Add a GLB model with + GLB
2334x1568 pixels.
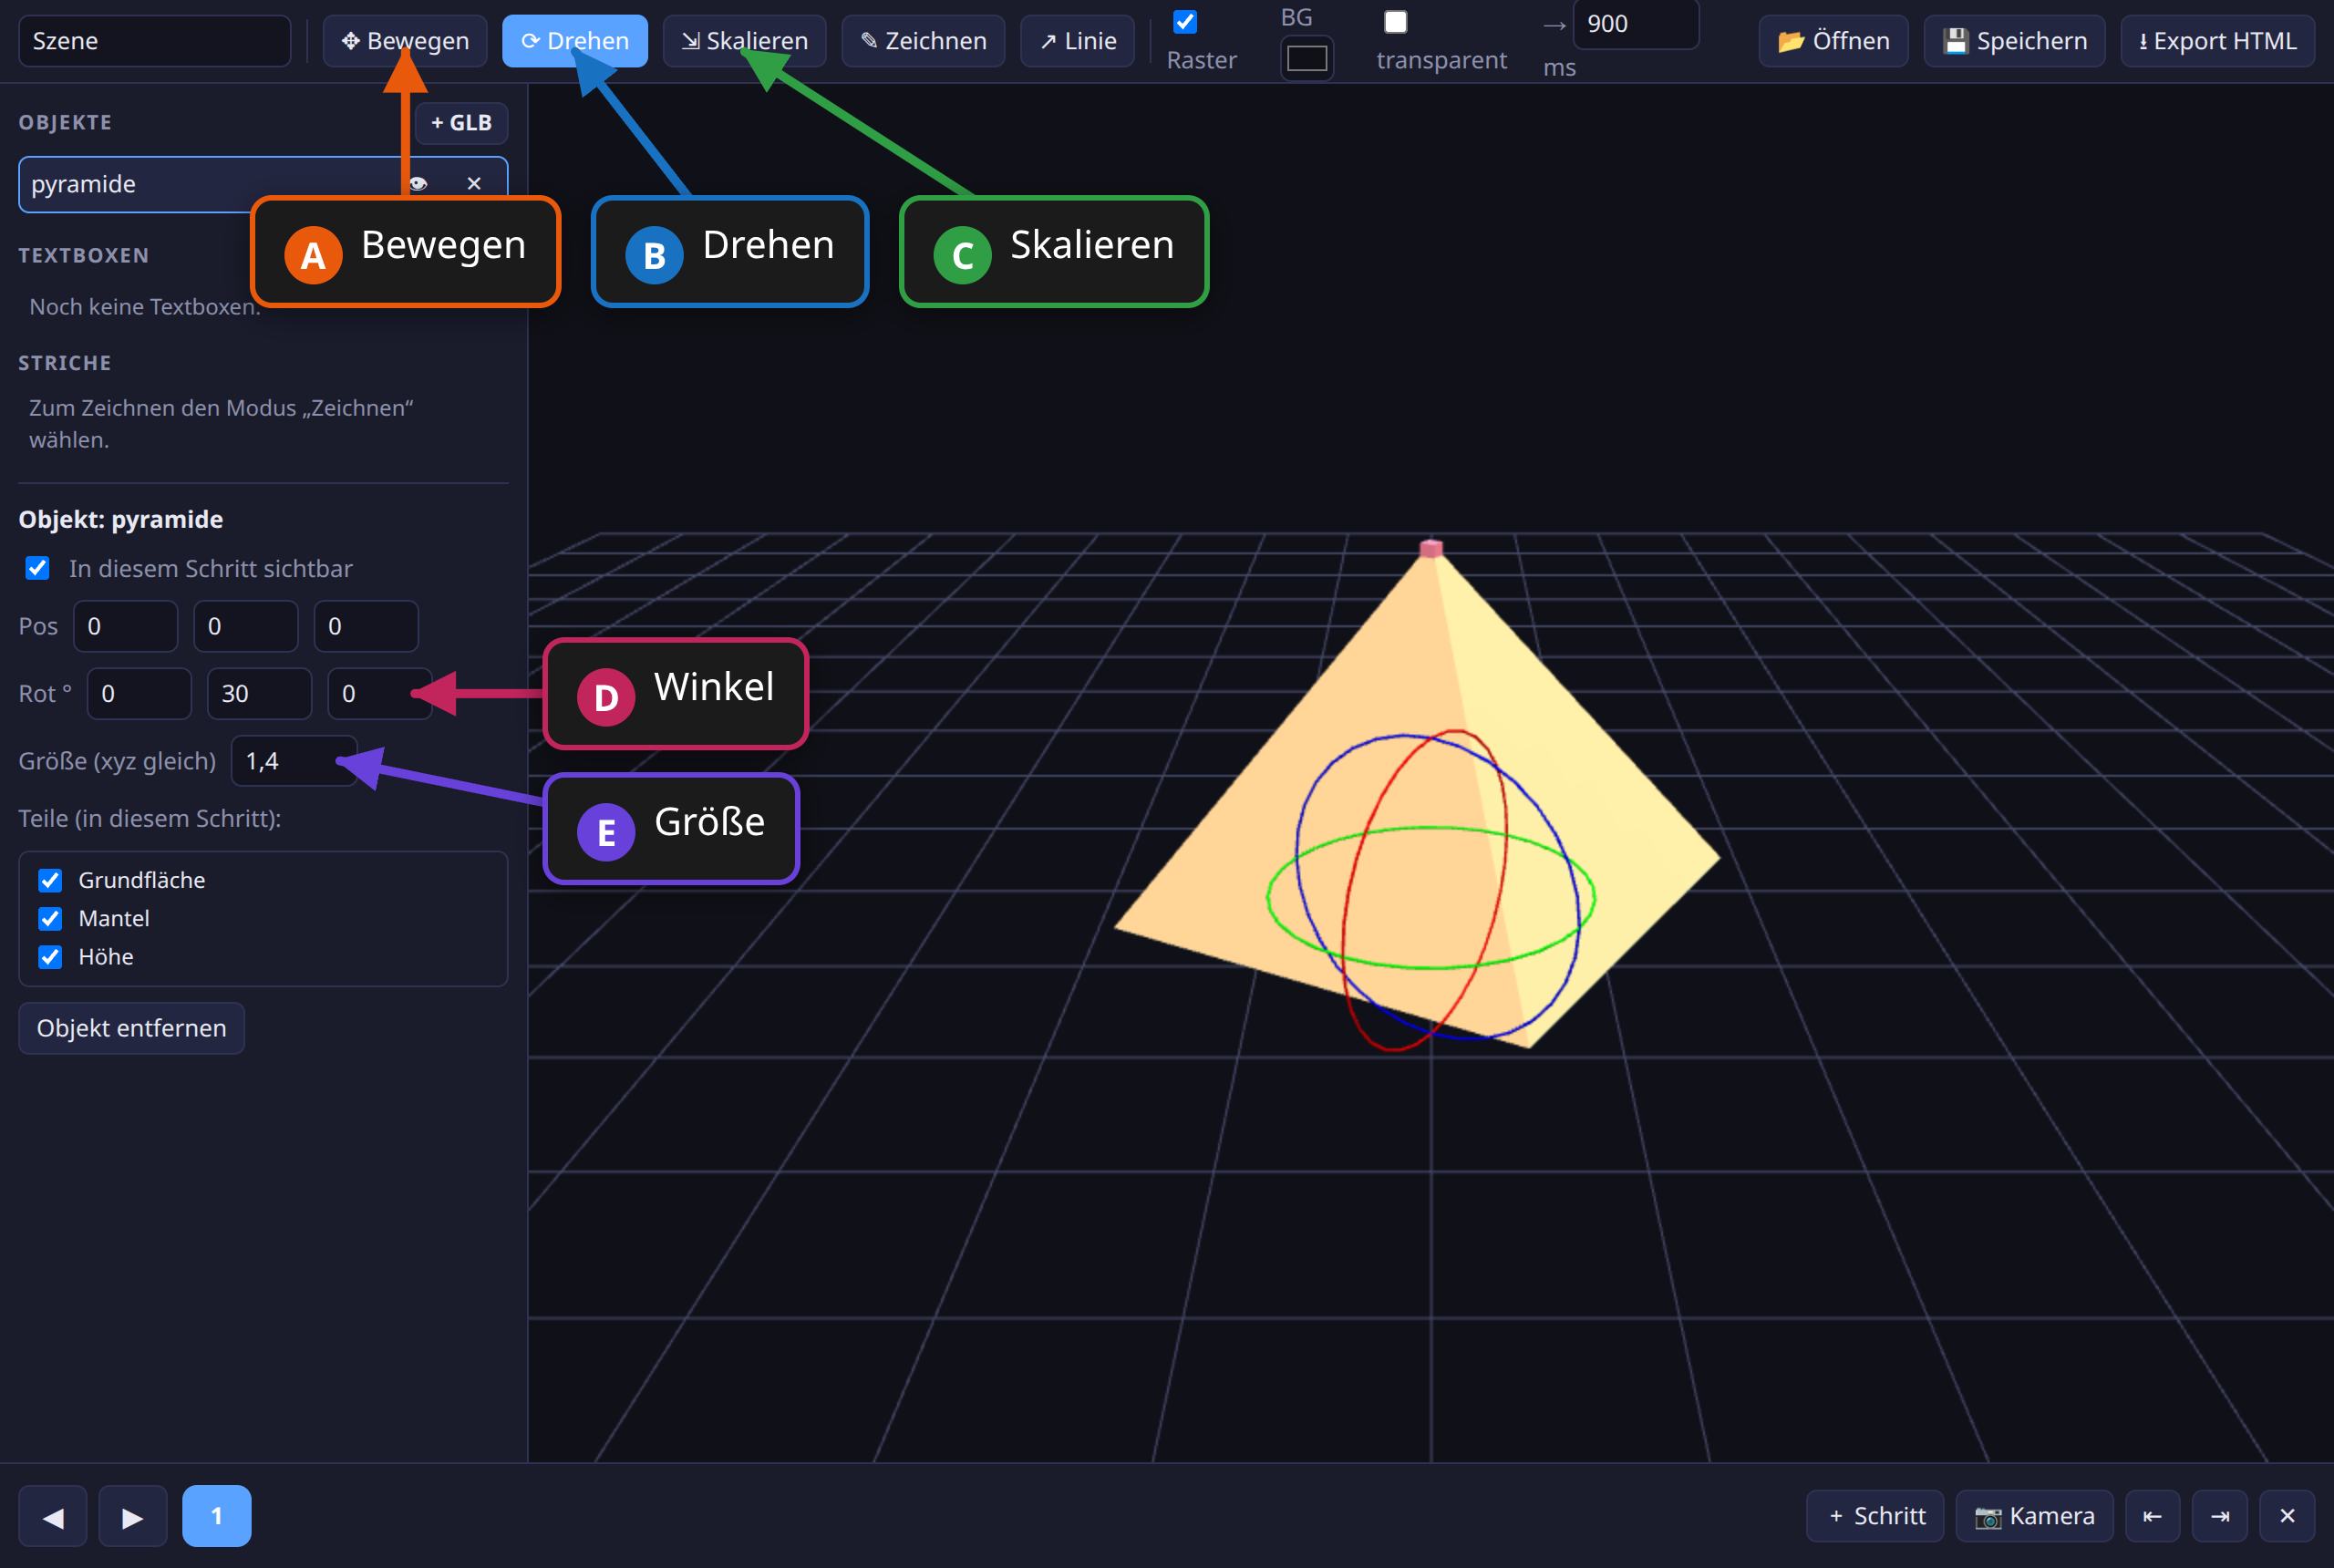(x=461, y=123)
